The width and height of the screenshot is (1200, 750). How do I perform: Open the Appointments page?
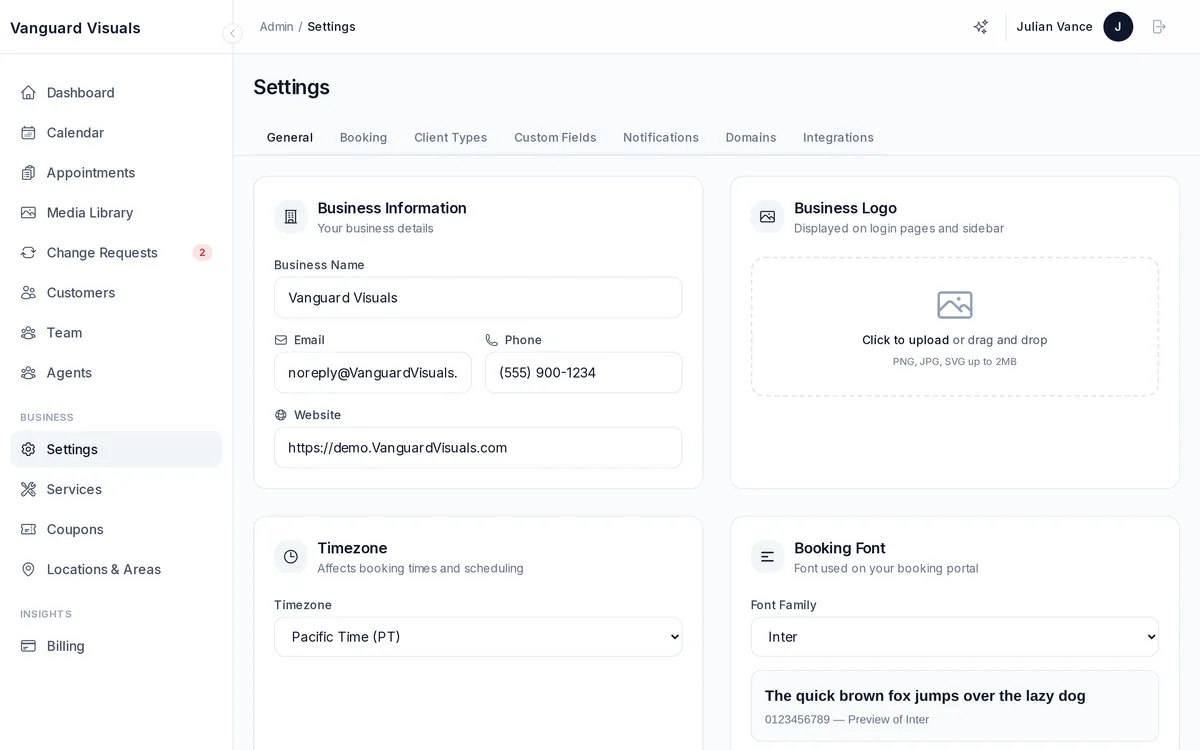pos(90,172)
